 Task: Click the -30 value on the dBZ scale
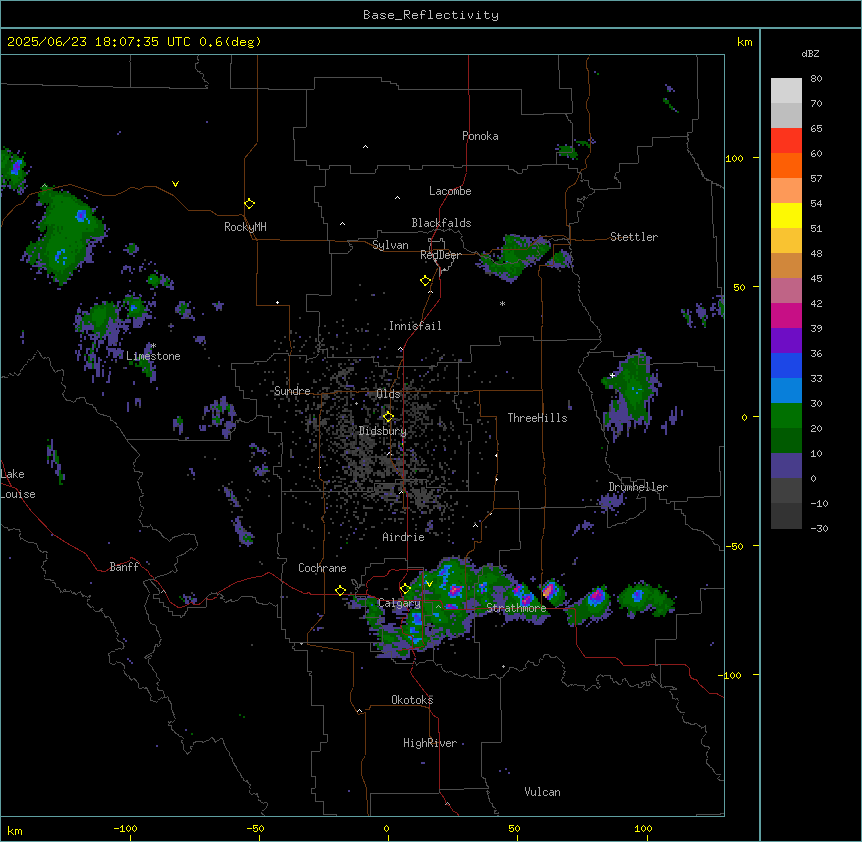tap(819, 528)
